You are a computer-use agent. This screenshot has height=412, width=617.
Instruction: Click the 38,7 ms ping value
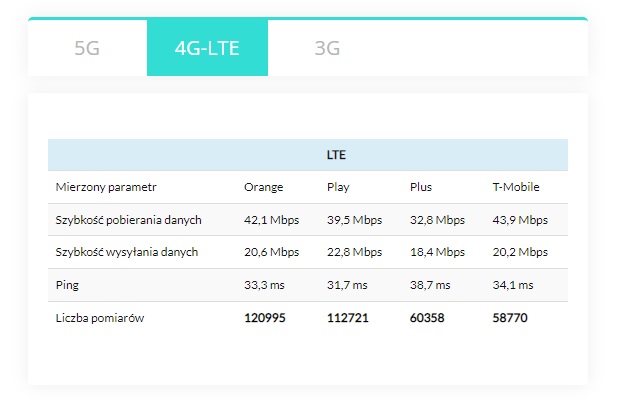click(x=430, y=285)
